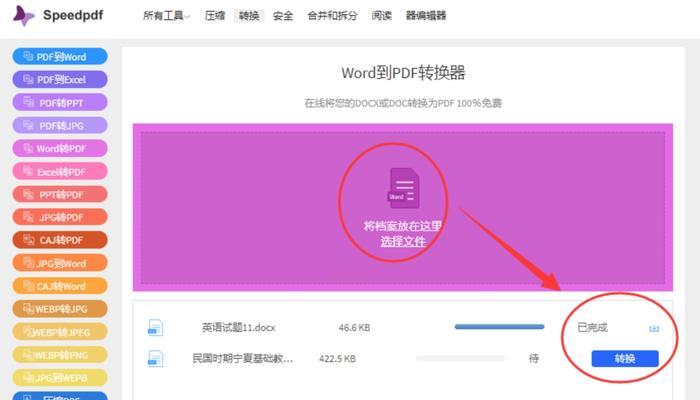Select JPG转PDF in sidebar
The image size is (700, 400).
(60, 217)
